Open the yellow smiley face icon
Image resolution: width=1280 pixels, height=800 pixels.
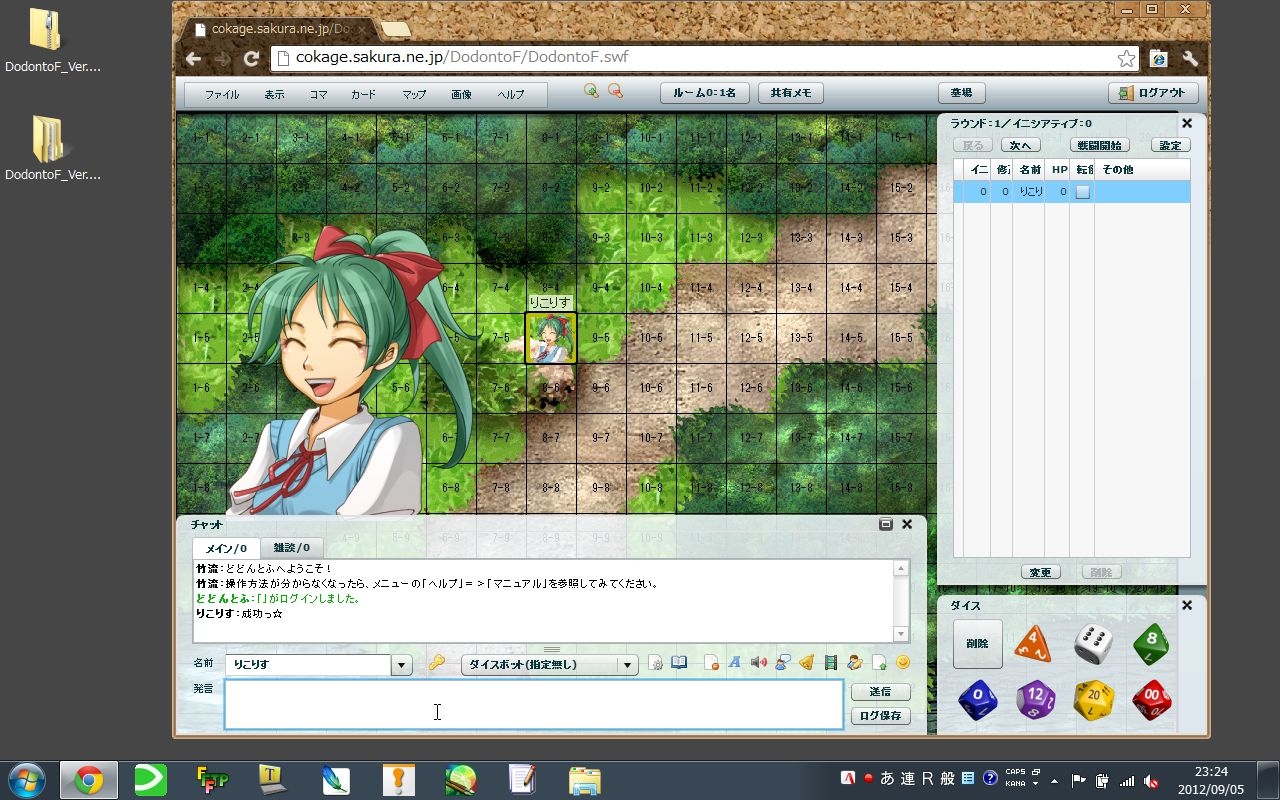[903, 662]
